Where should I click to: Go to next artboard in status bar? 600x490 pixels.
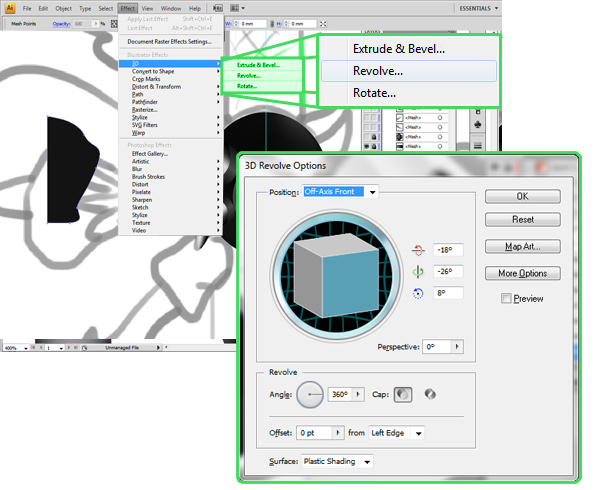[69, 348]
